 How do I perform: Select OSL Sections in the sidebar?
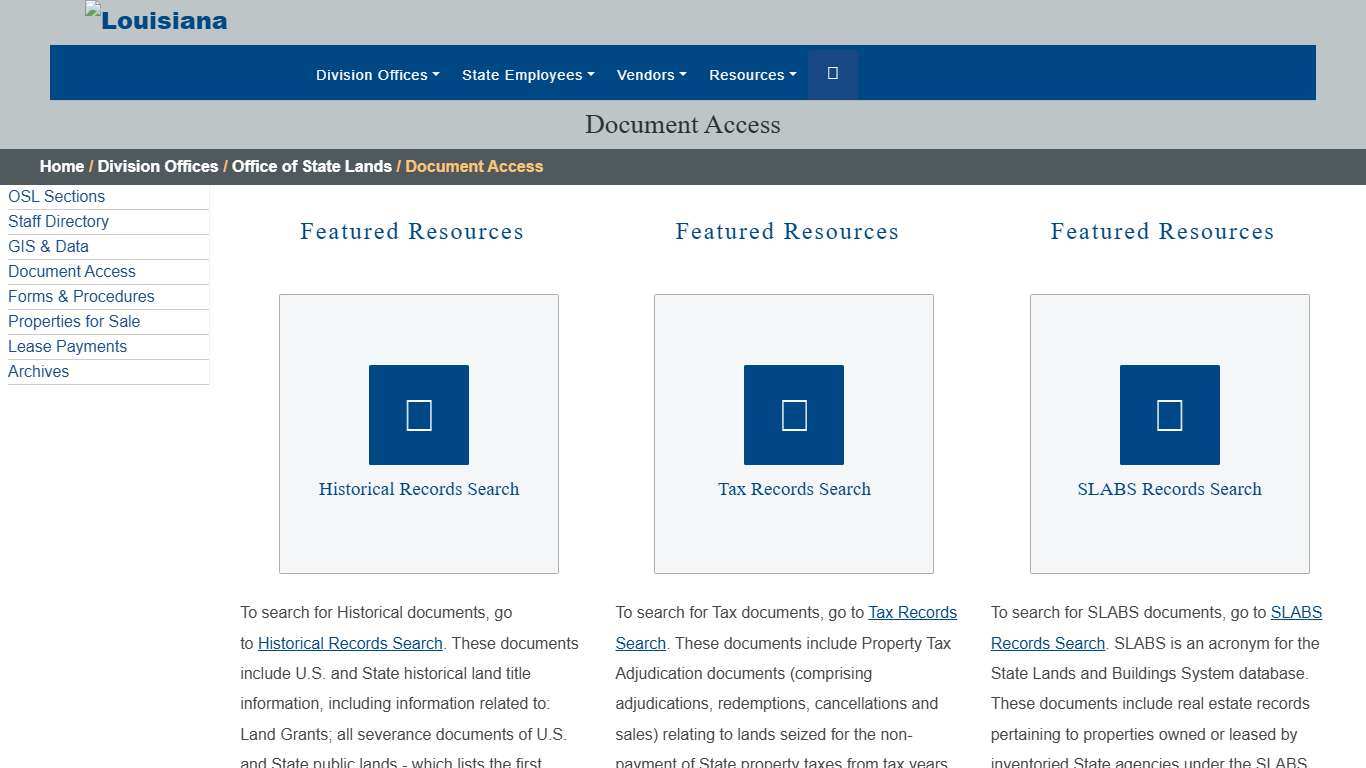coord(56,196)
